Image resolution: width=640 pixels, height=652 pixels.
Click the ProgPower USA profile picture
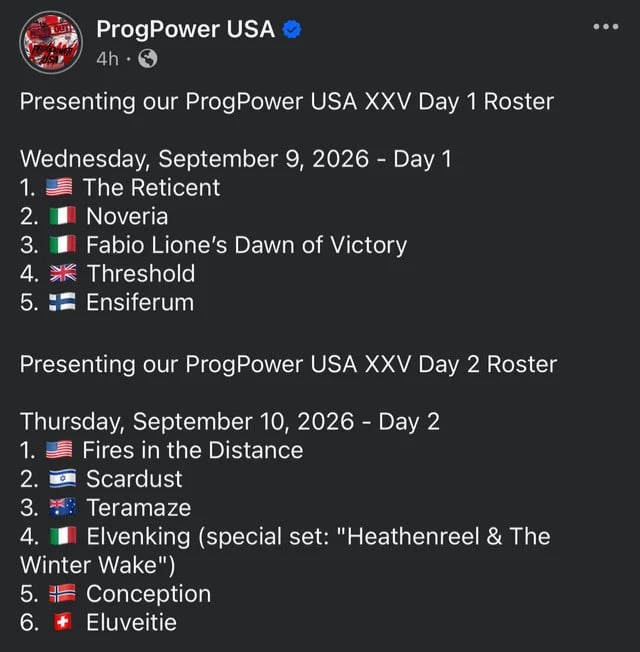51,42
